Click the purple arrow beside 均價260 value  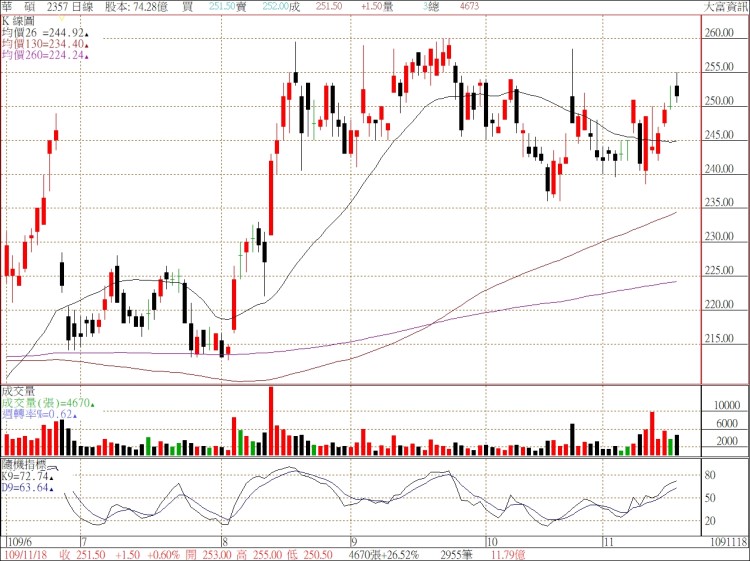[86, 55]
